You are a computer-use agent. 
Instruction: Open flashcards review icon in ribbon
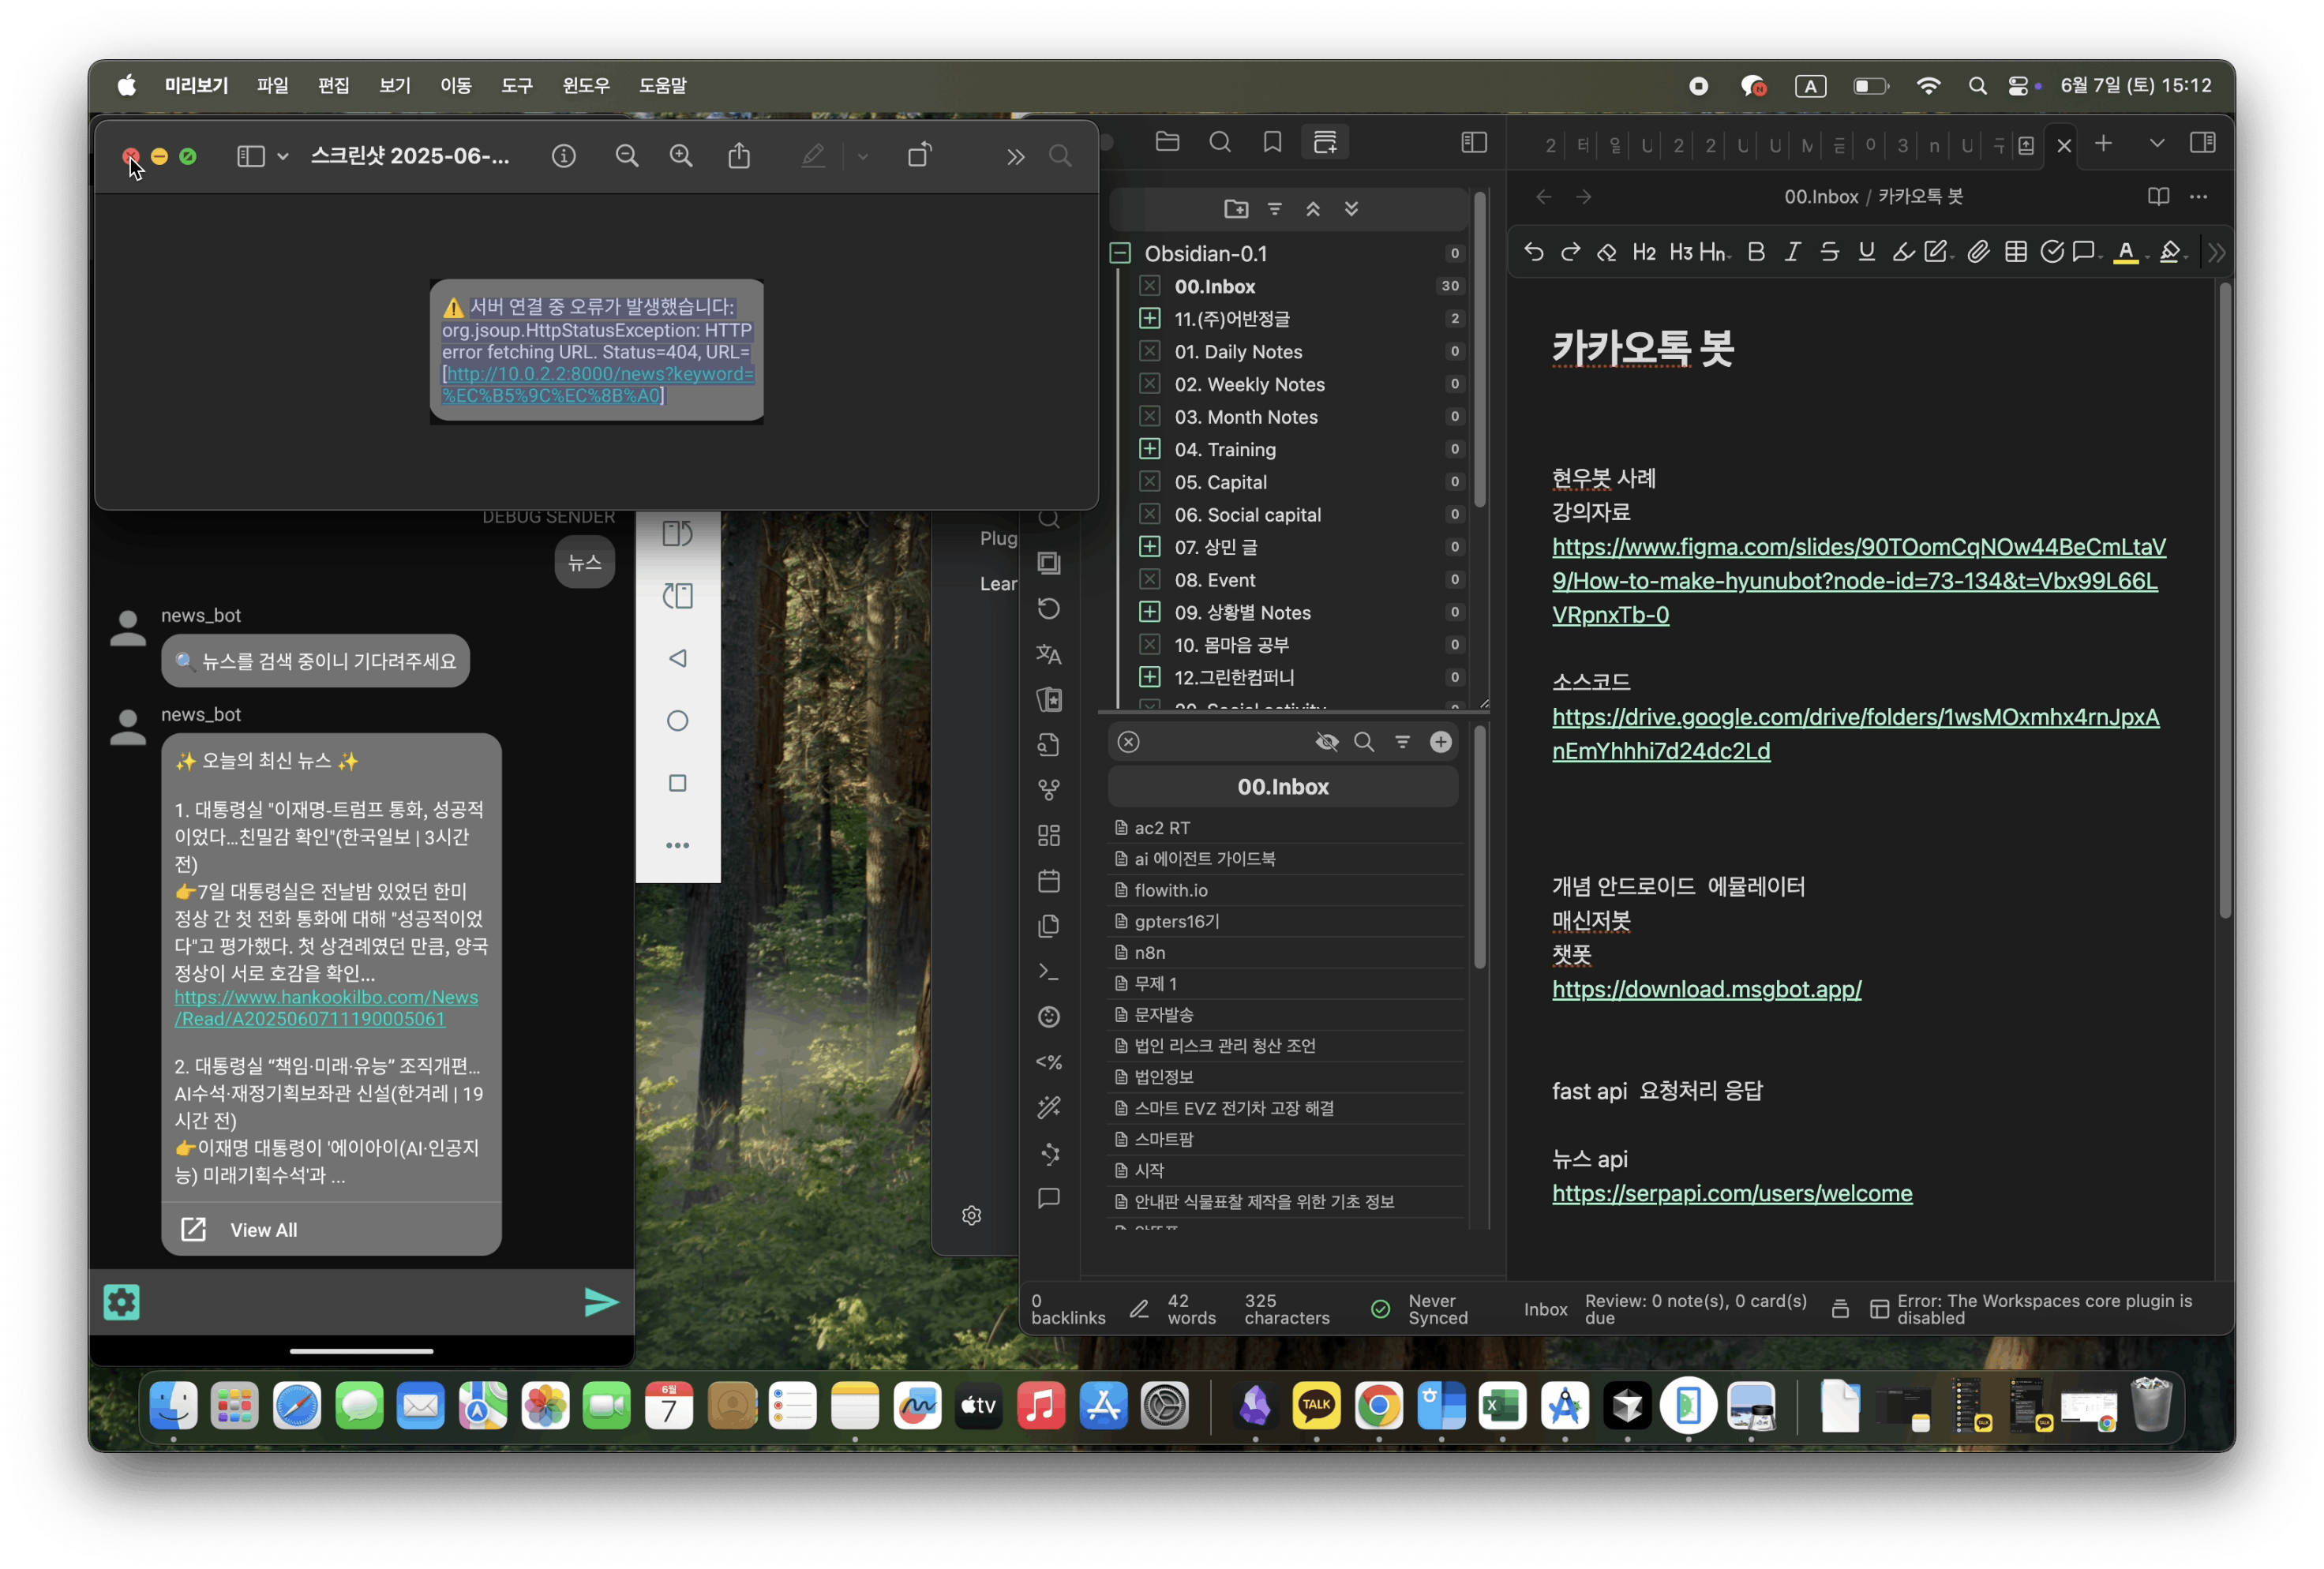[x=1048, y=699]
